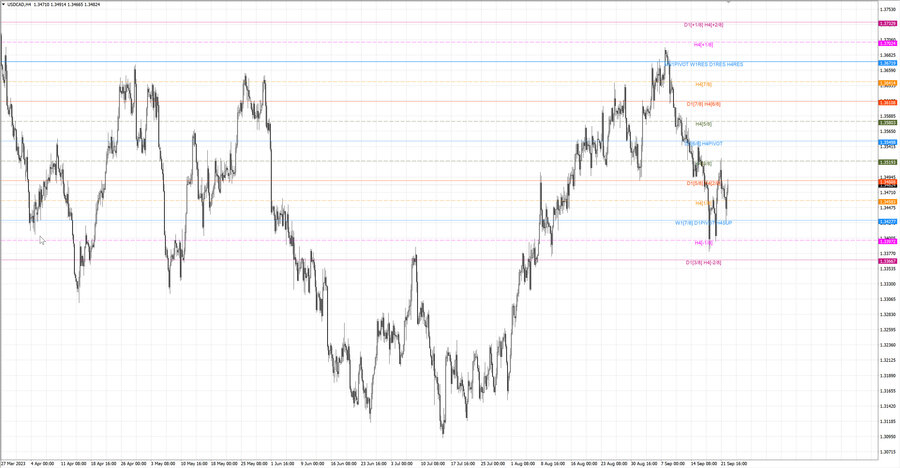This screenshot has height=468, width=900.
Task: Click the USDCAD,H4 chart title text
Action: coord(19,5)
